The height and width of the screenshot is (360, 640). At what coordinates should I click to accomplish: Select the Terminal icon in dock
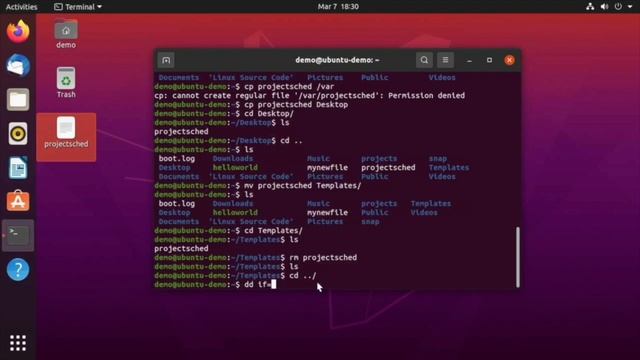pos(18,236)
